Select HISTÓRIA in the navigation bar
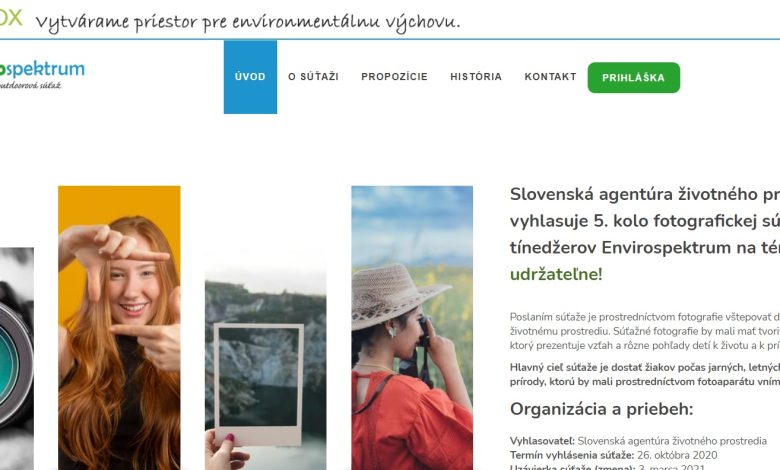Viewport: 780px width, 470px height. click(476, 77)
